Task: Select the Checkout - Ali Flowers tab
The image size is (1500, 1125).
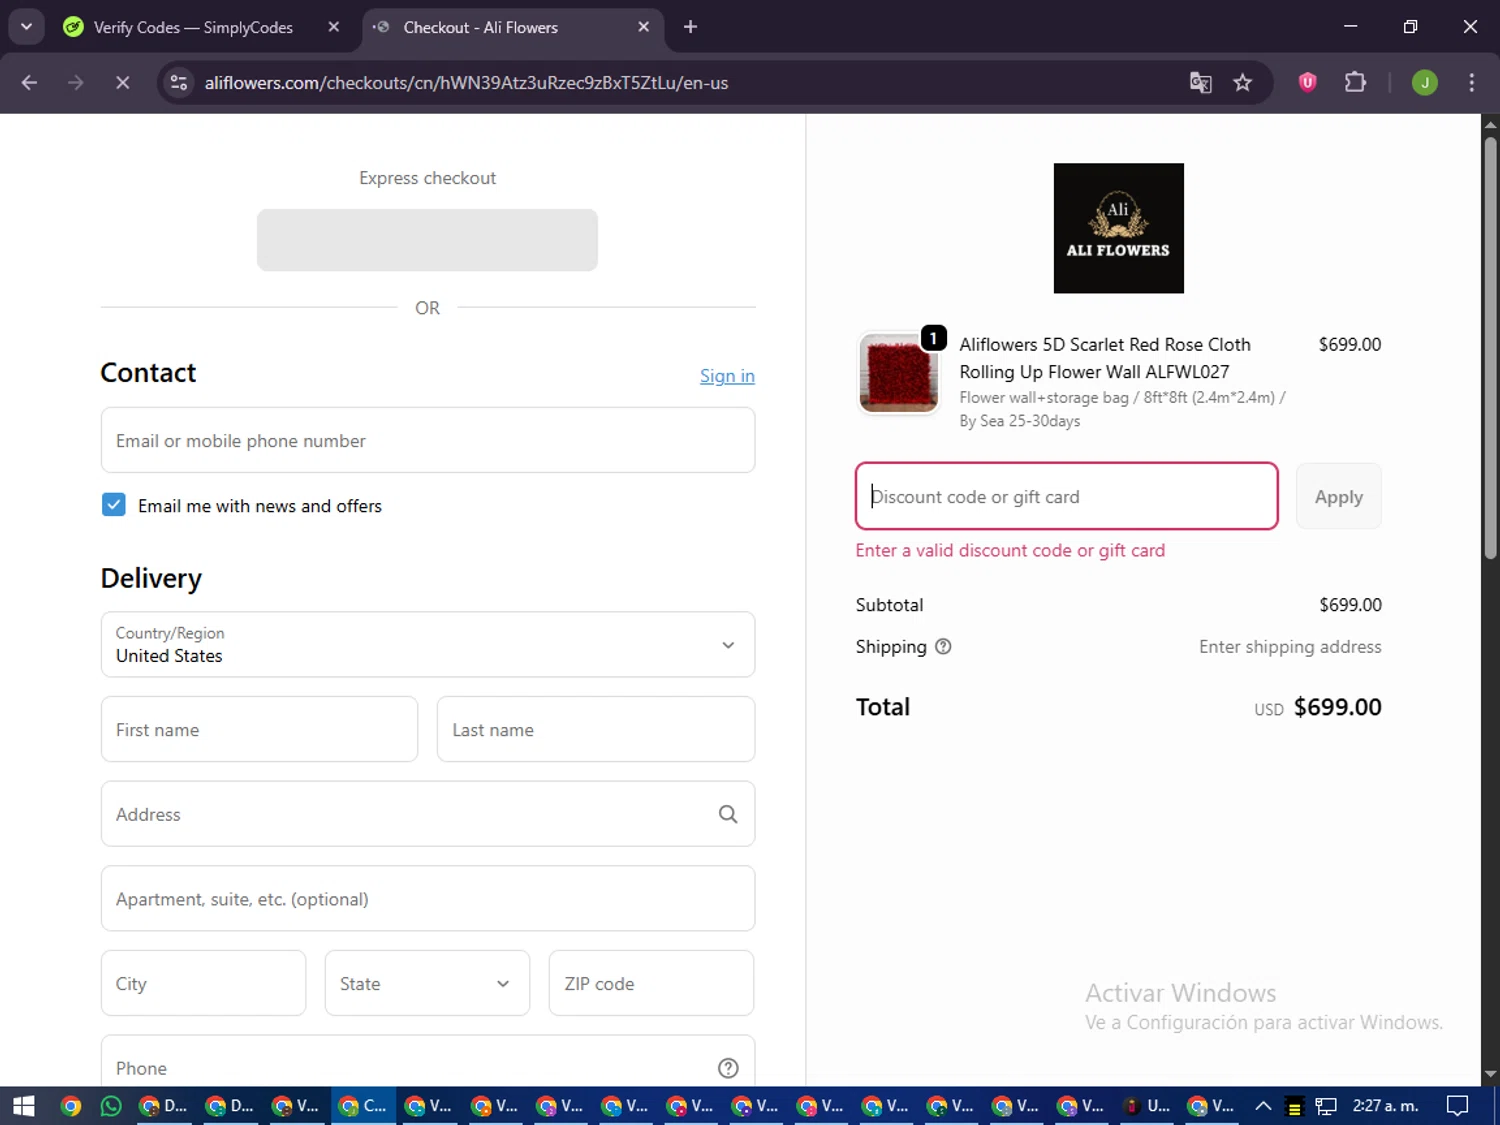Action: pos(480,27)
